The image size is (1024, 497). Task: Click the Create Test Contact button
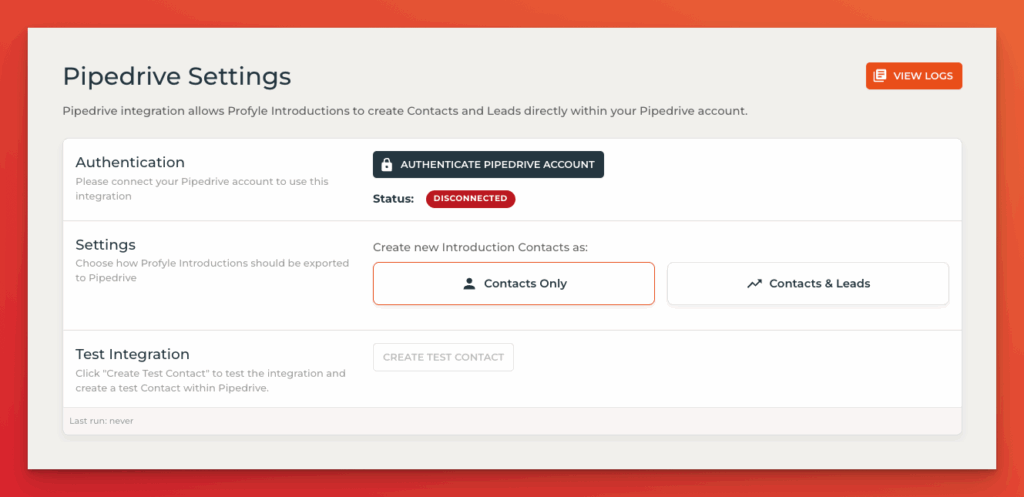pos(443,357)
